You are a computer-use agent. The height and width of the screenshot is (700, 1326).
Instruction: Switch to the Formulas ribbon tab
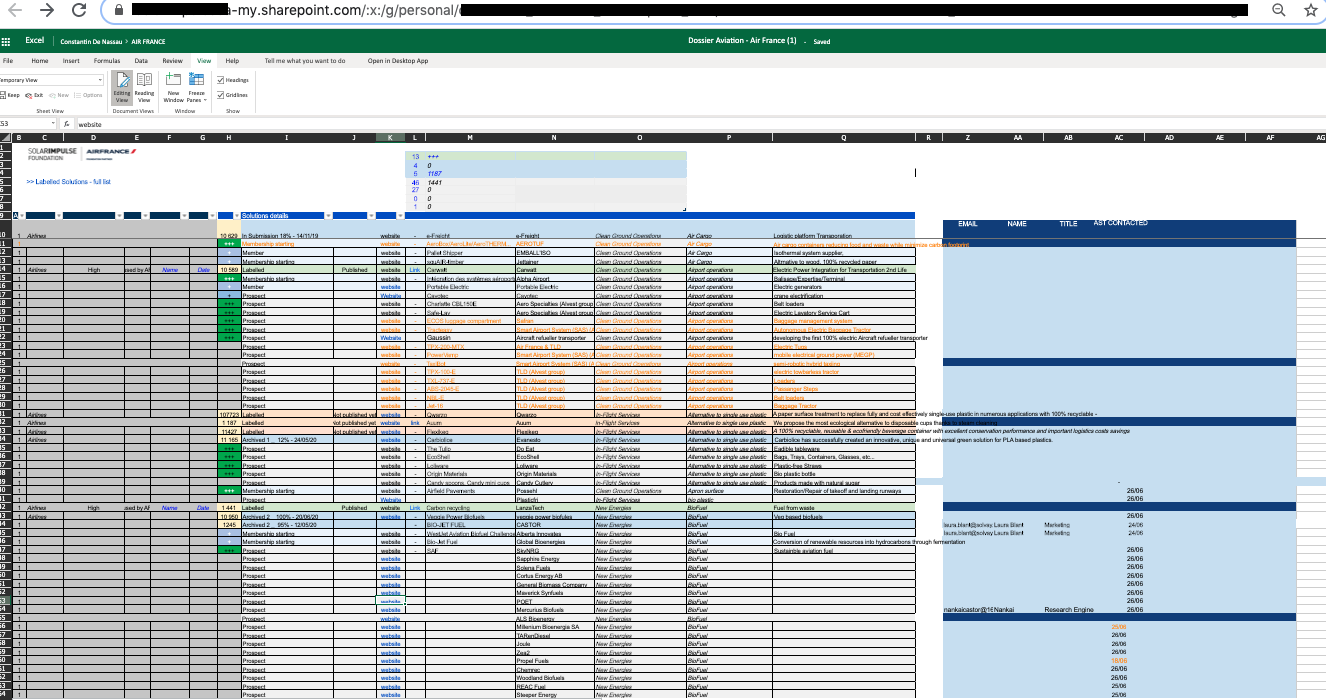point(107,61)
